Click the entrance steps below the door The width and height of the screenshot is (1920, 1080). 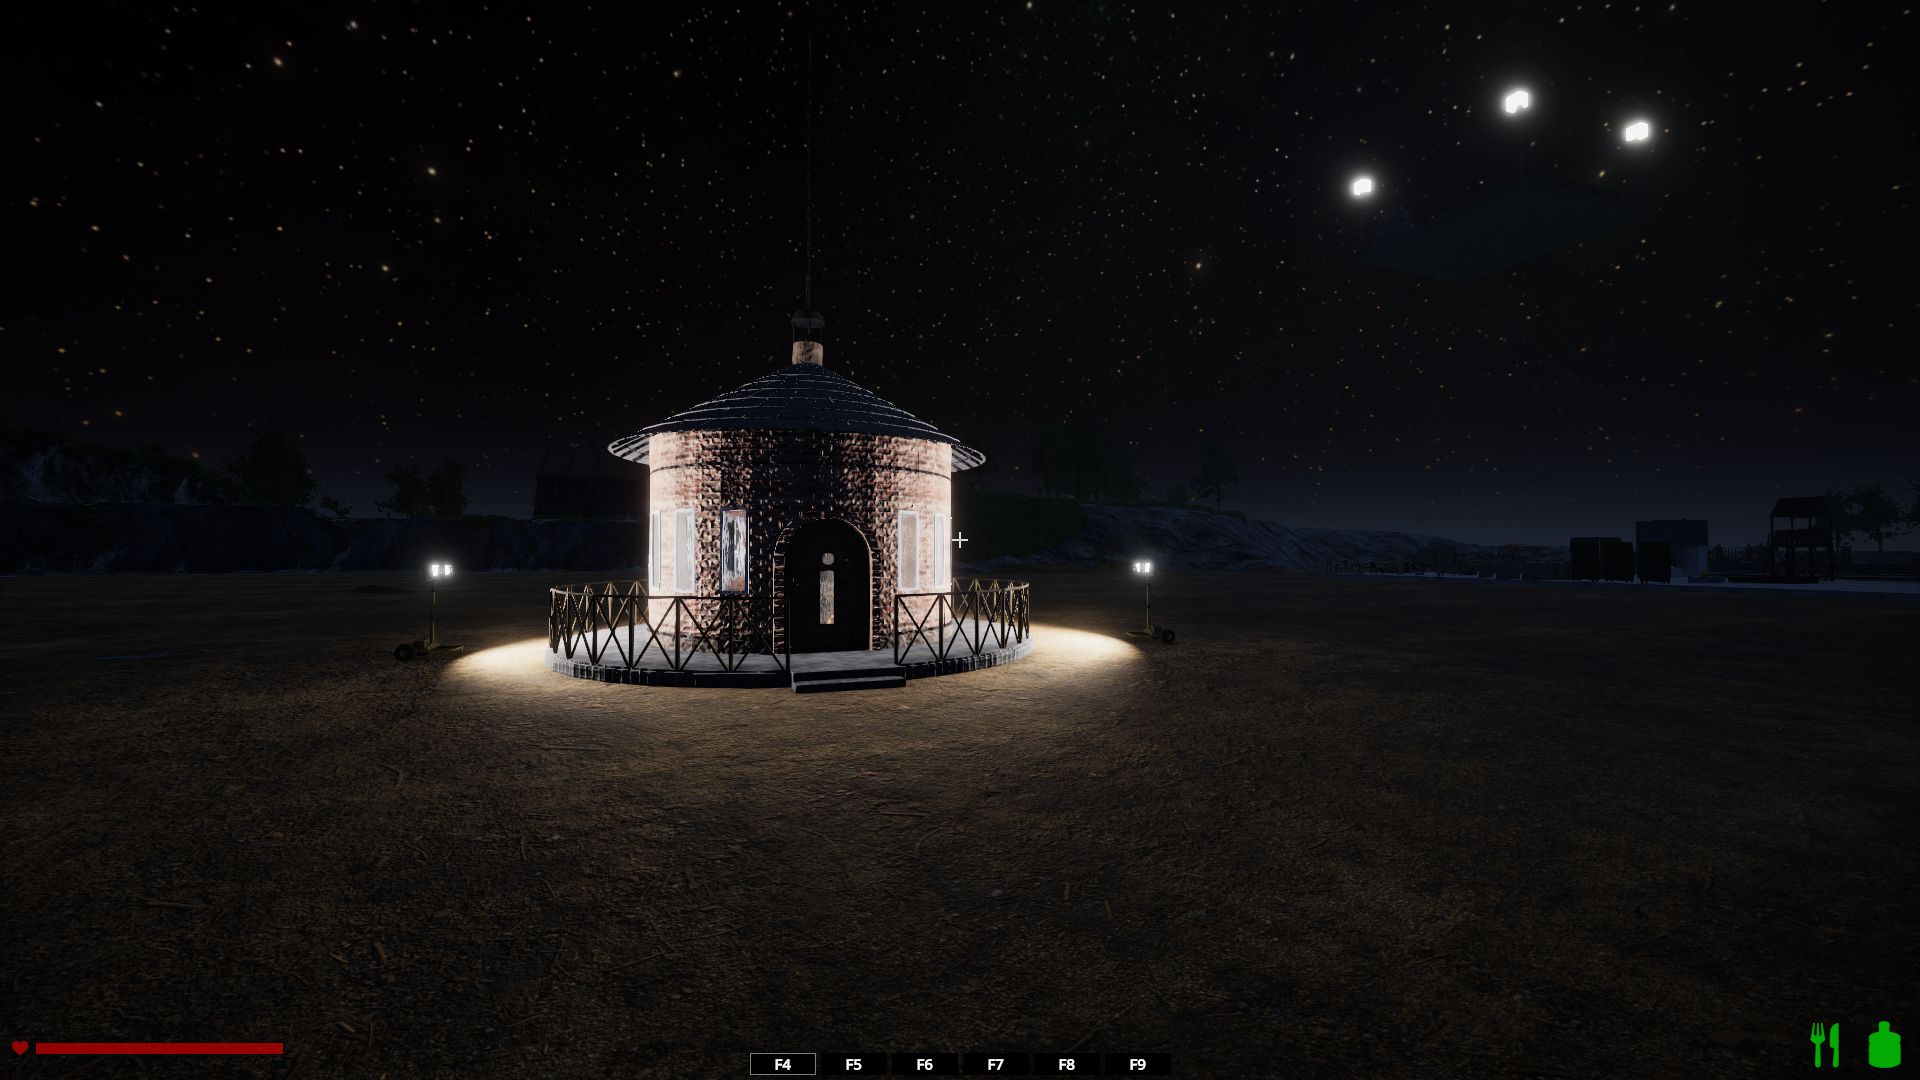pyautogui.click(x=847, y=681)
